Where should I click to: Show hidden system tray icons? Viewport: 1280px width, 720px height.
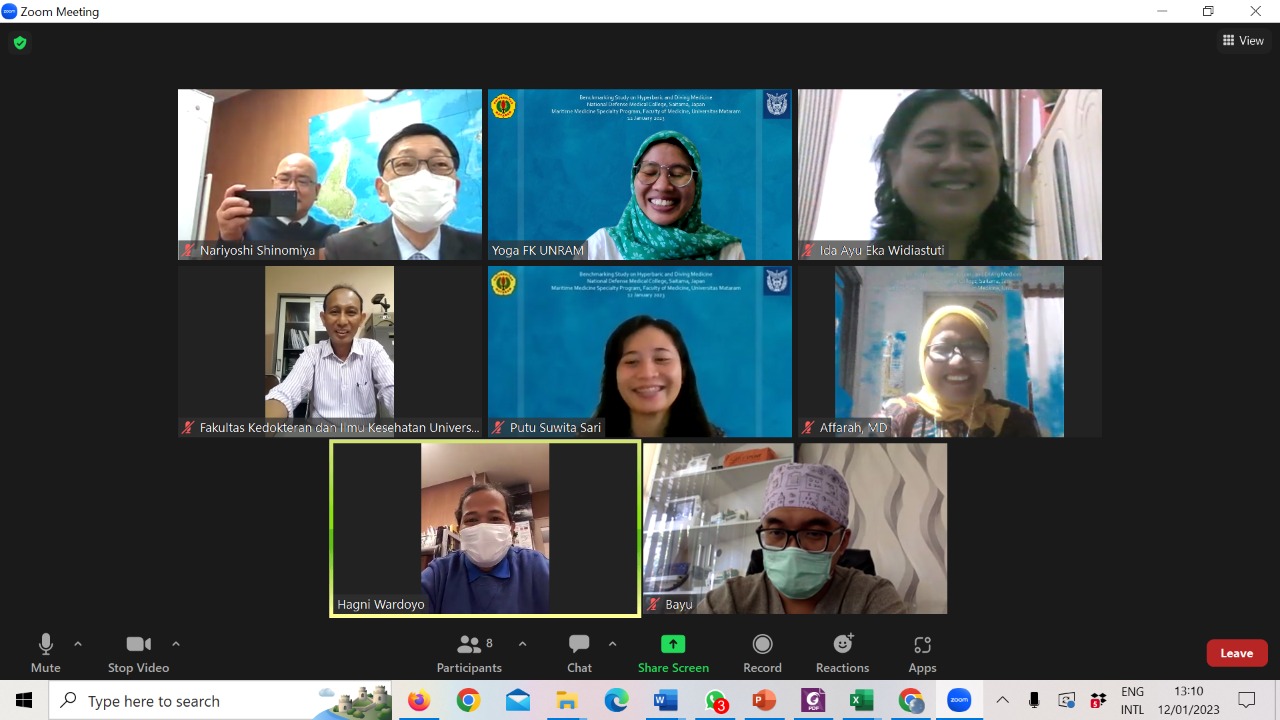[x=1003, y=700]
